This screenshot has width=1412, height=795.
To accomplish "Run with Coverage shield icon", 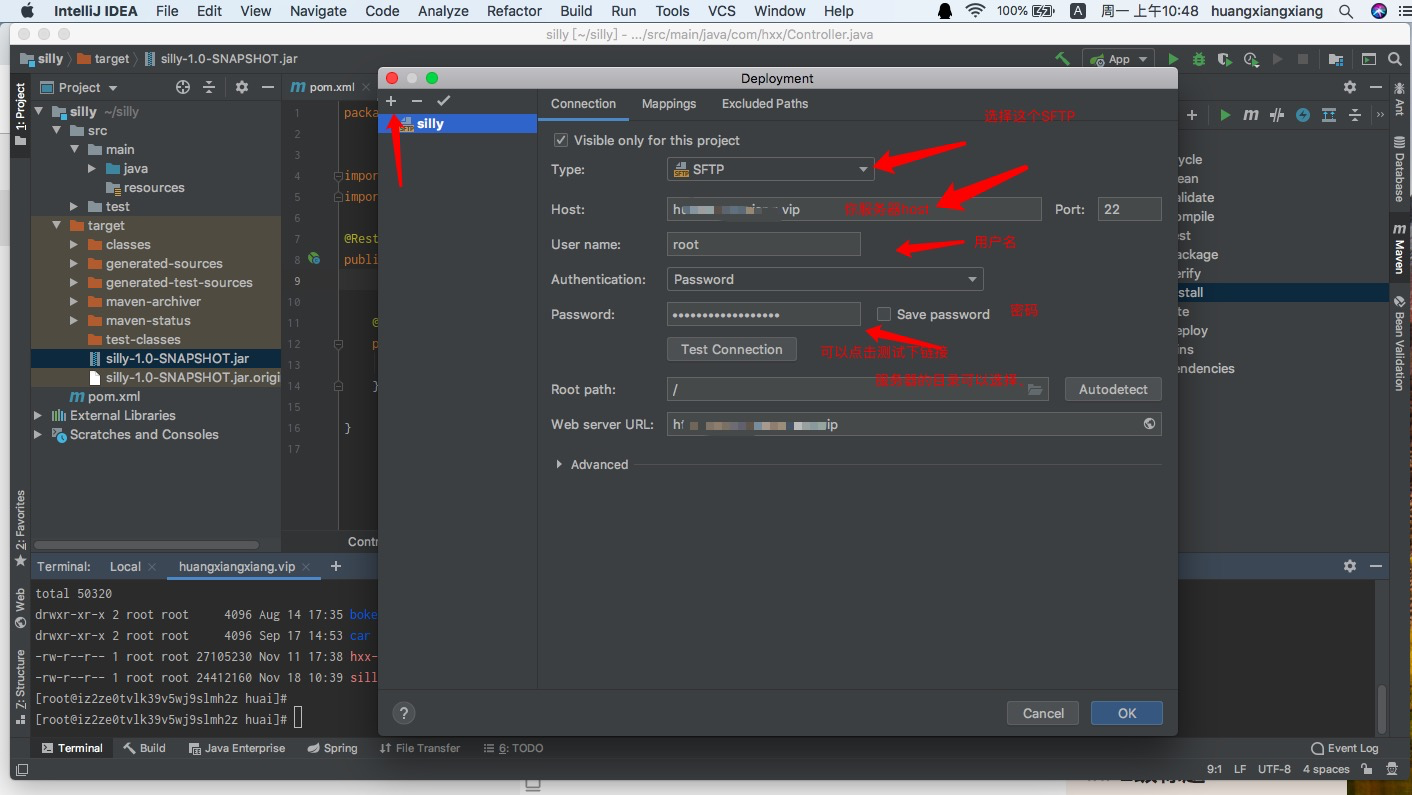I will click(x=1225, y=59).
